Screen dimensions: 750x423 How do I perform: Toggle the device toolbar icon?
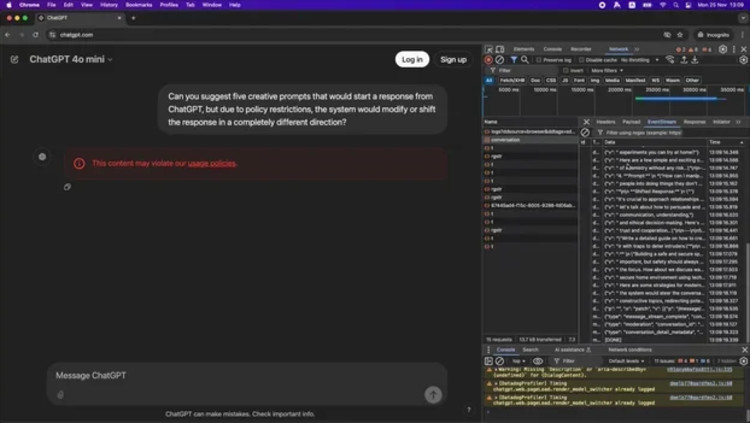click(500, 48)
